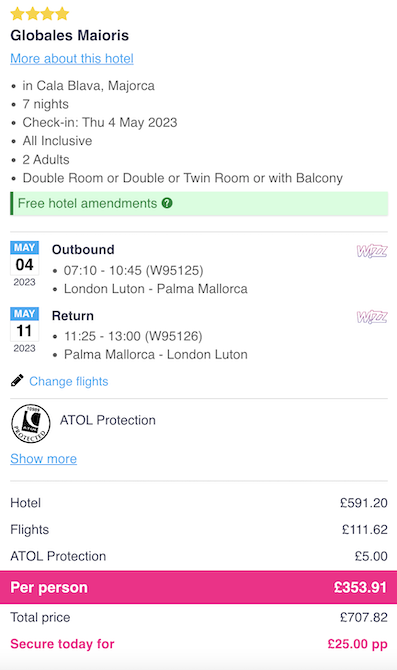Click the pink Per person price bar
This screenshot has height=670, width=397.
(198, 587)
